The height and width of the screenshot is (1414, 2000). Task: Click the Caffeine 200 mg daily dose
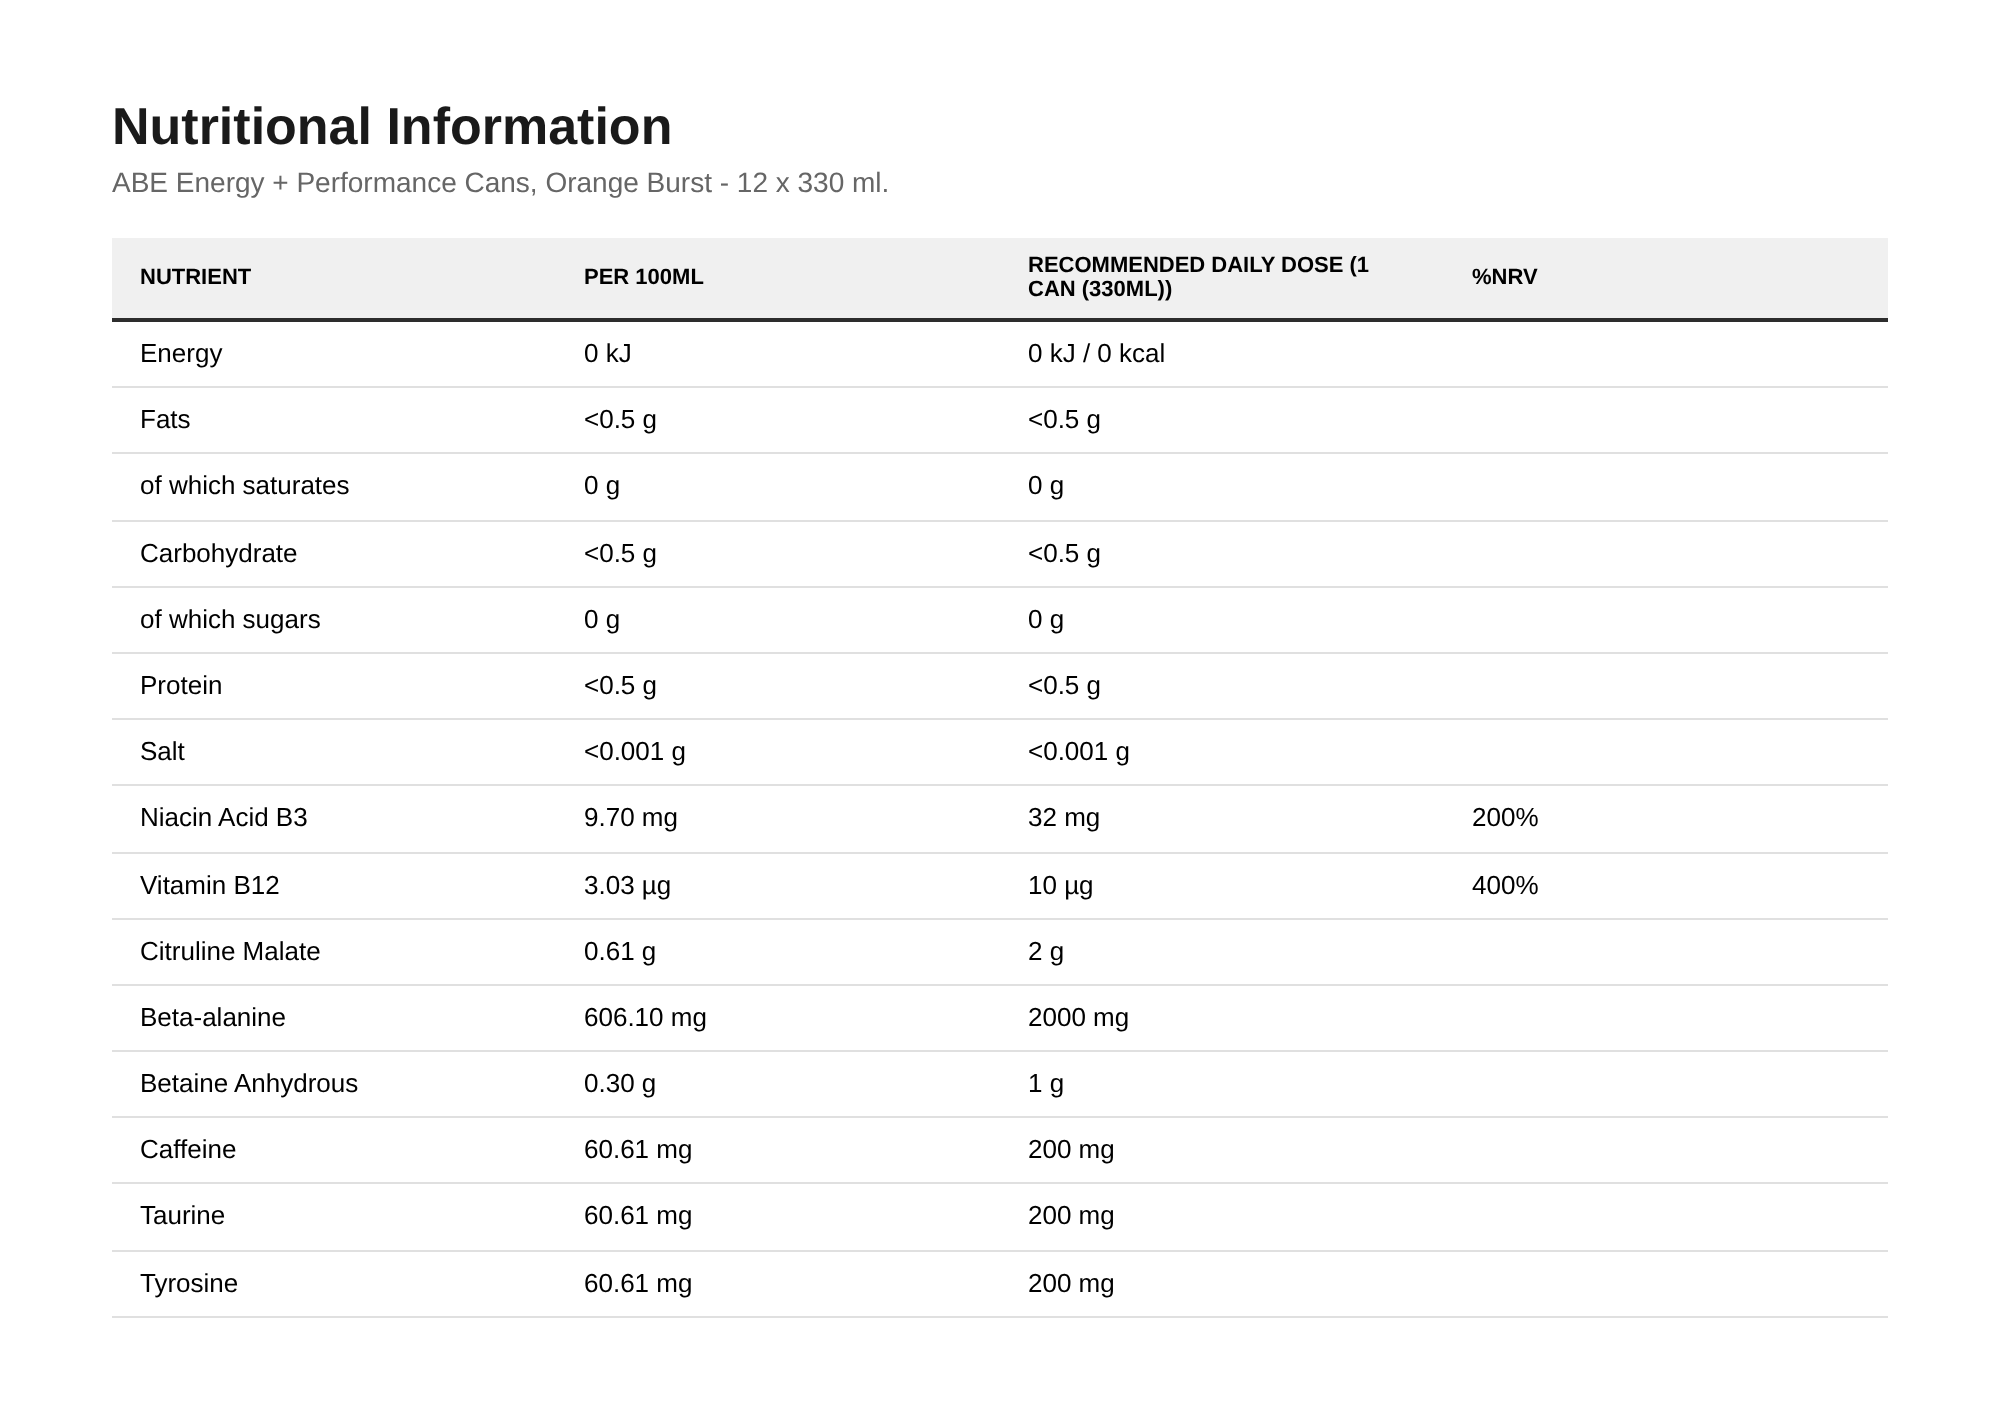pyautogui.click(x=1070, y=1150)
